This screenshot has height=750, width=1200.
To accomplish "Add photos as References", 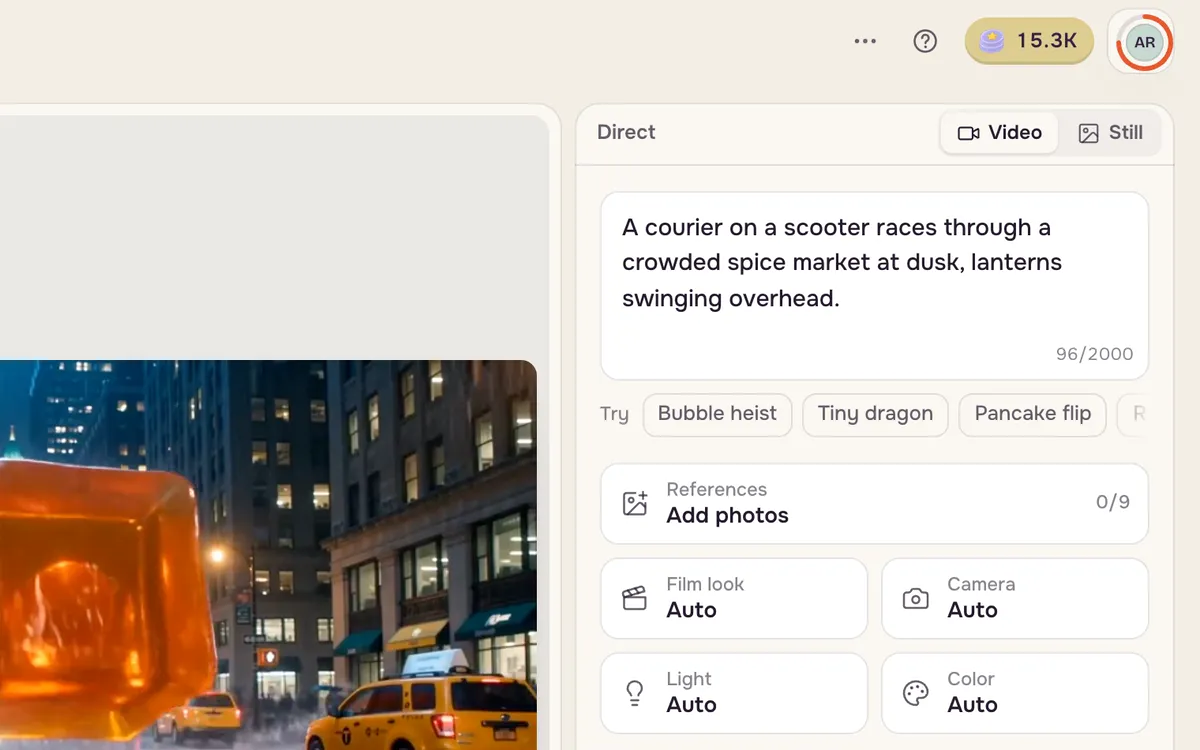I will (x=874, y=503).
